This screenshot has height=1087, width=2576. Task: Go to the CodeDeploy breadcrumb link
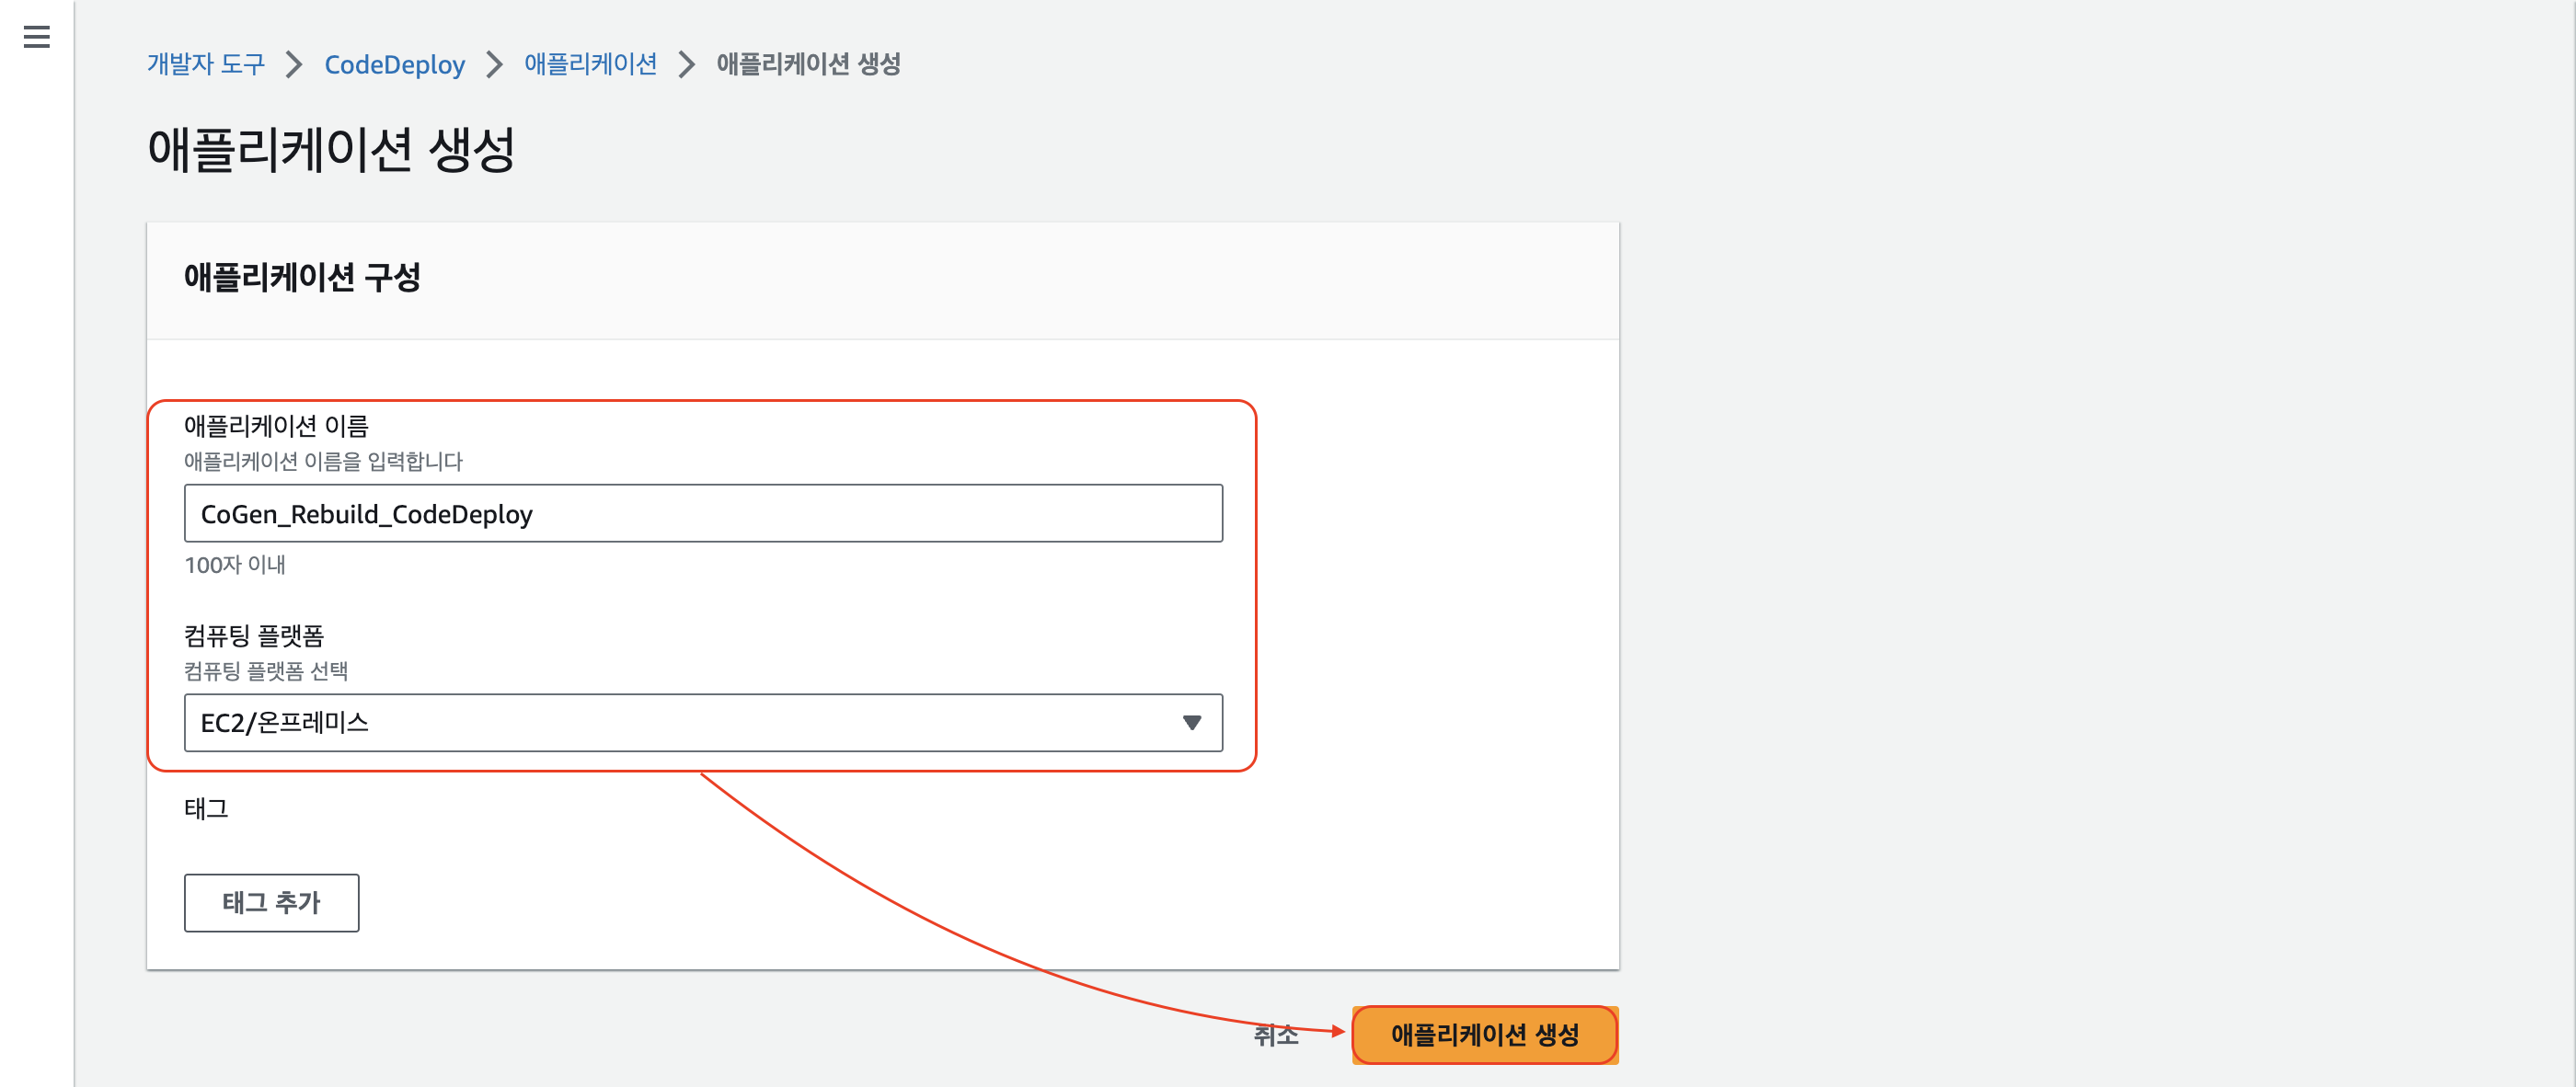pos(394,65)
